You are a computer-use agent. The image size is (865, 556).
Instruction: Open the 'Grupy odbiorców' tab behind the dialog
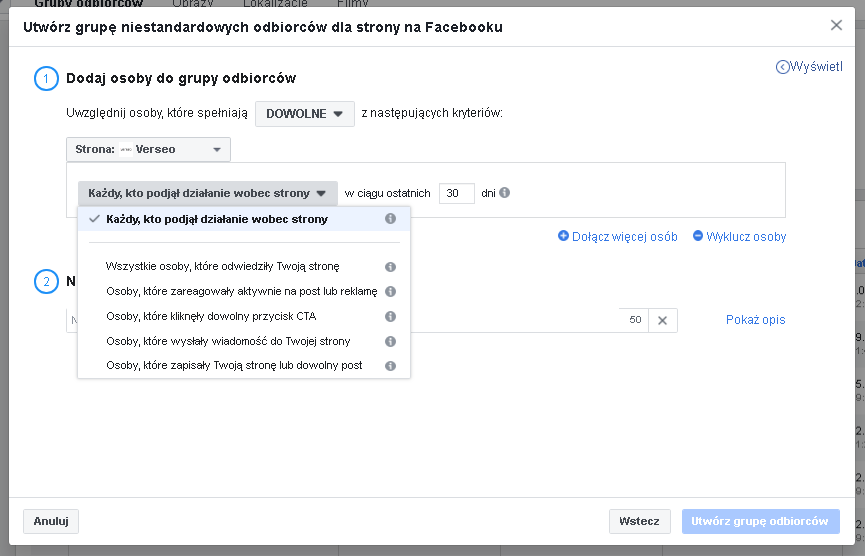88,3
